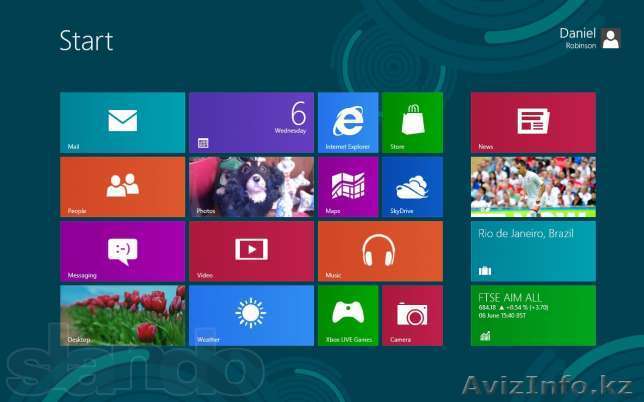
Task: Open the Mail tile
Action: click(x=122, y=122)
